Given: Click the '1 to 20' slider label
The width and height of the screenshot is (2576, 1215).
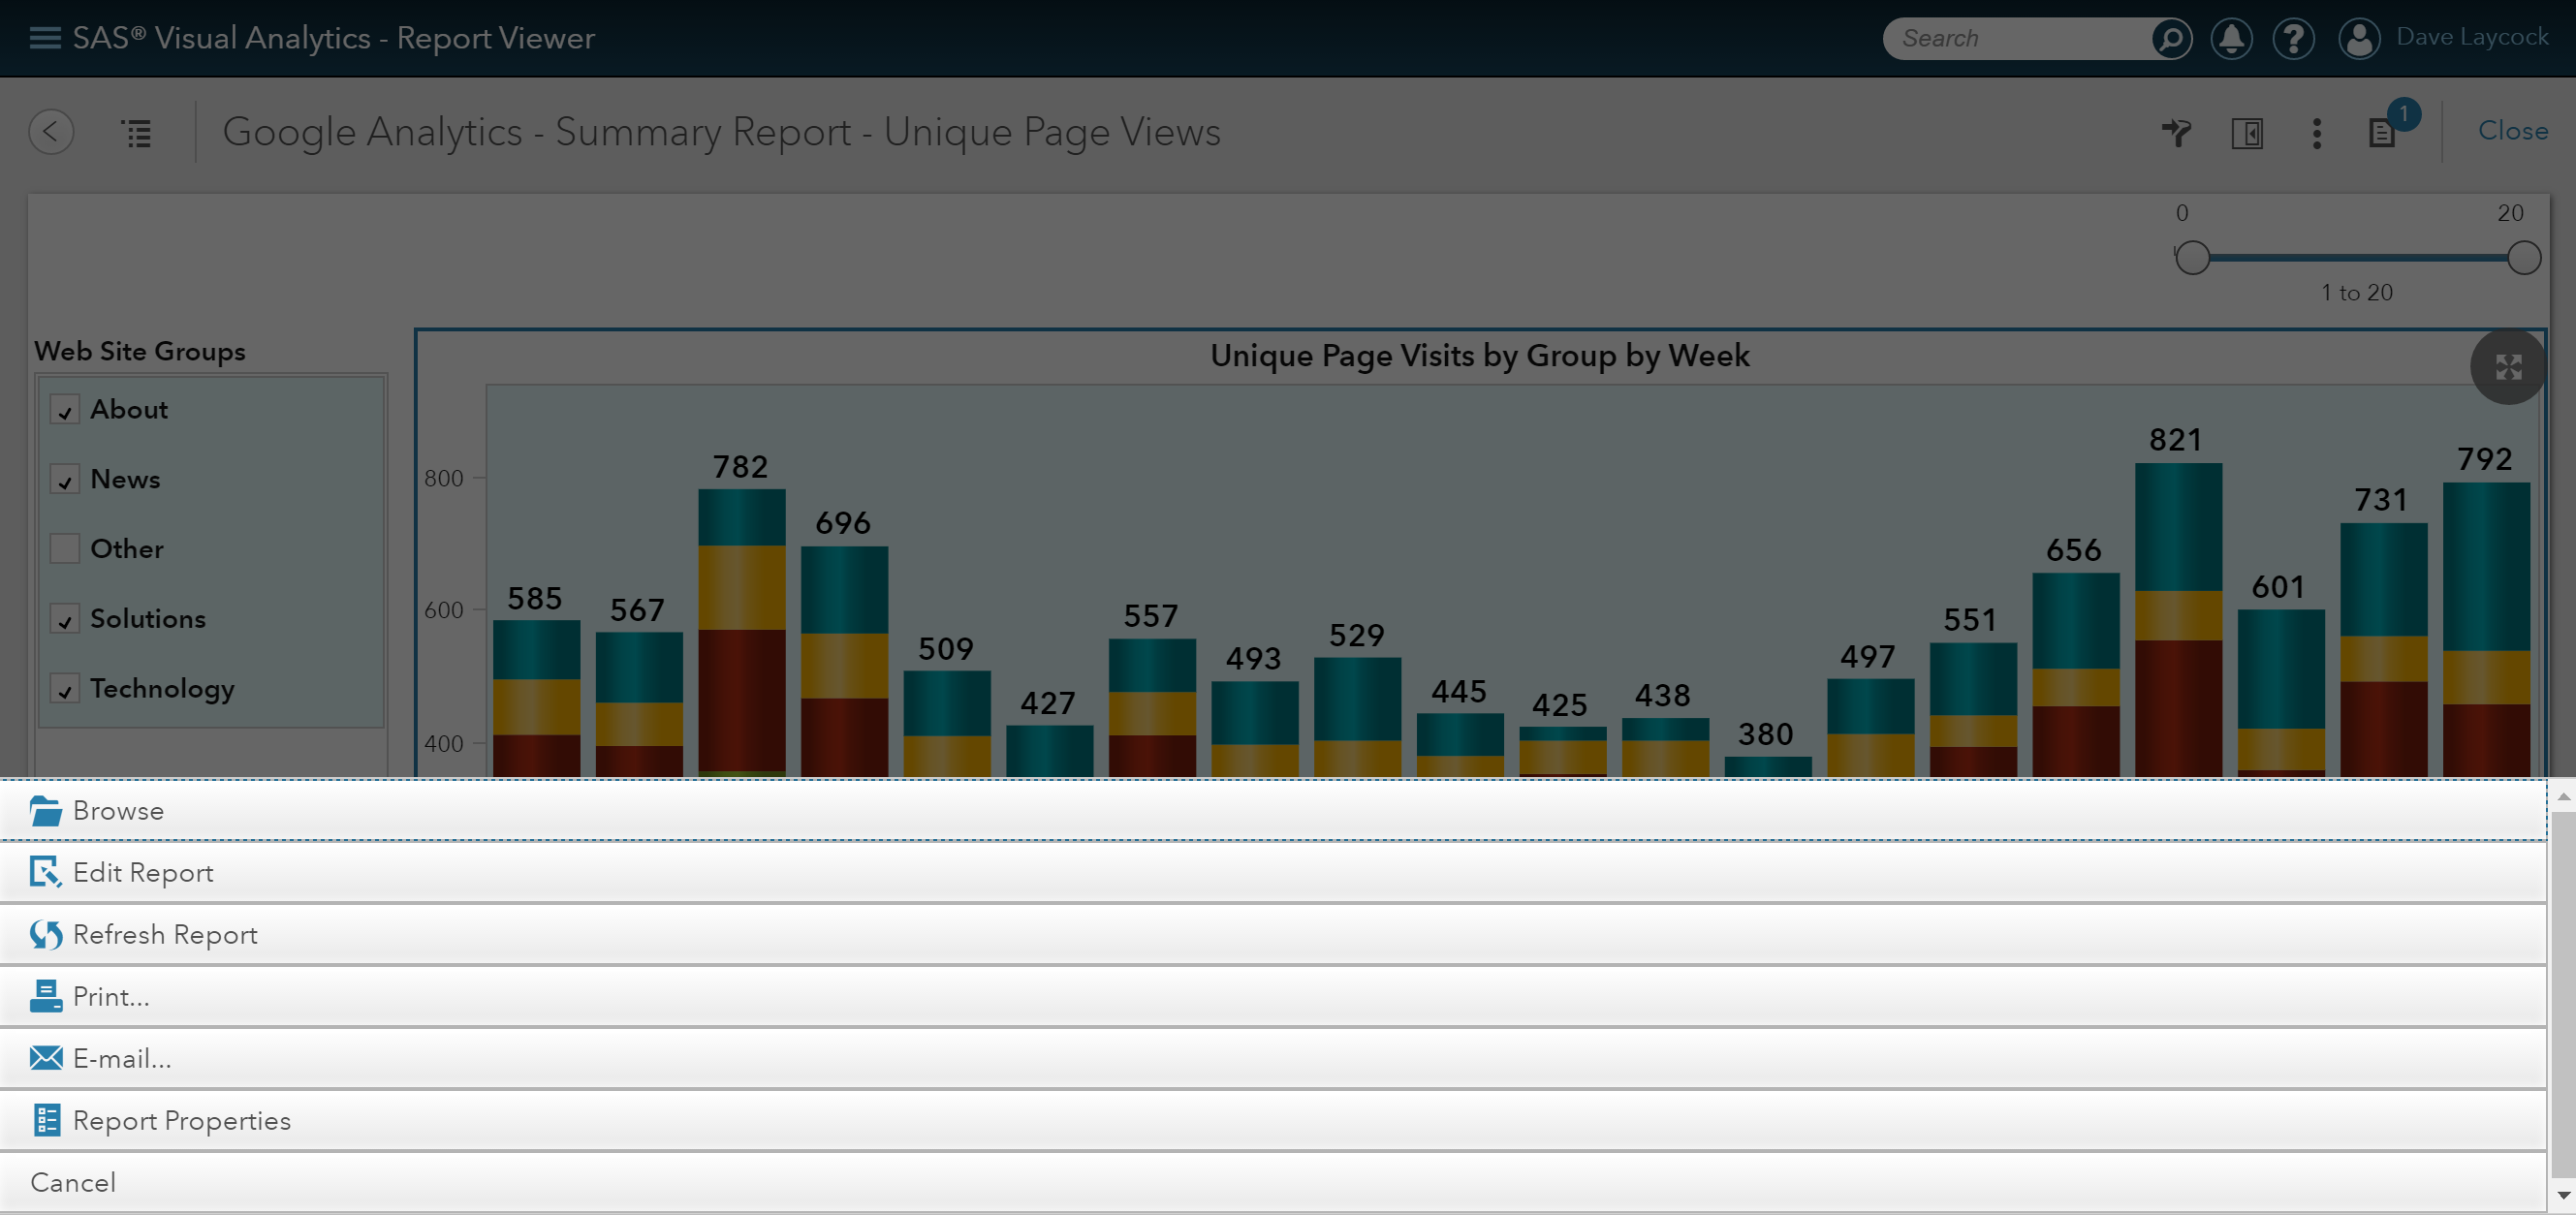Looking at the screenshot, I should coord(2356,293).
